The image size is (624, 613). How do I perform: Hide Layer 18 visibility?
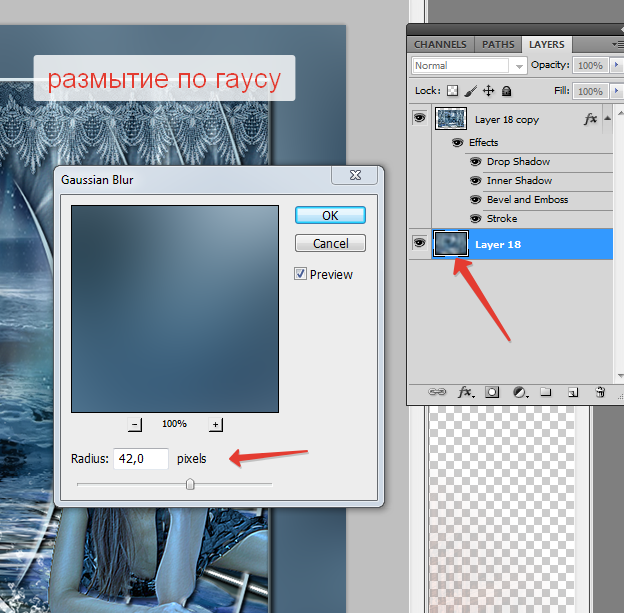(419, 243)
